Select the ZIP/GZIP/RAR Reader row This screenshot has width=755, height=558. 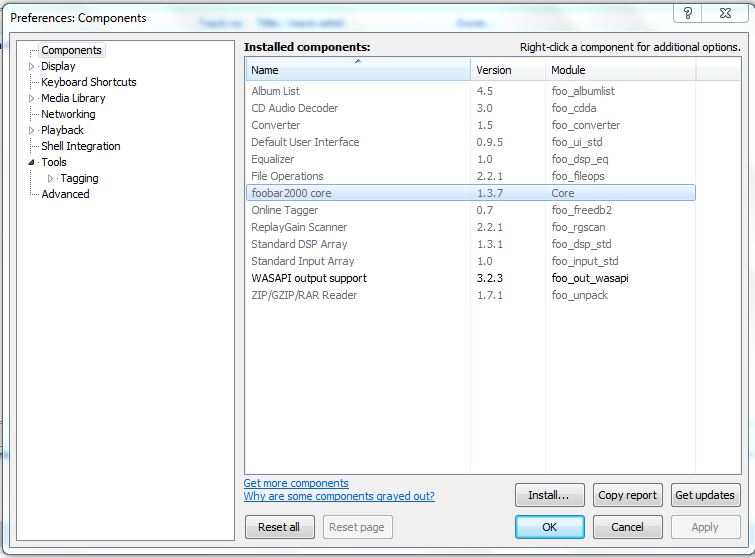[x=470, y=295]
